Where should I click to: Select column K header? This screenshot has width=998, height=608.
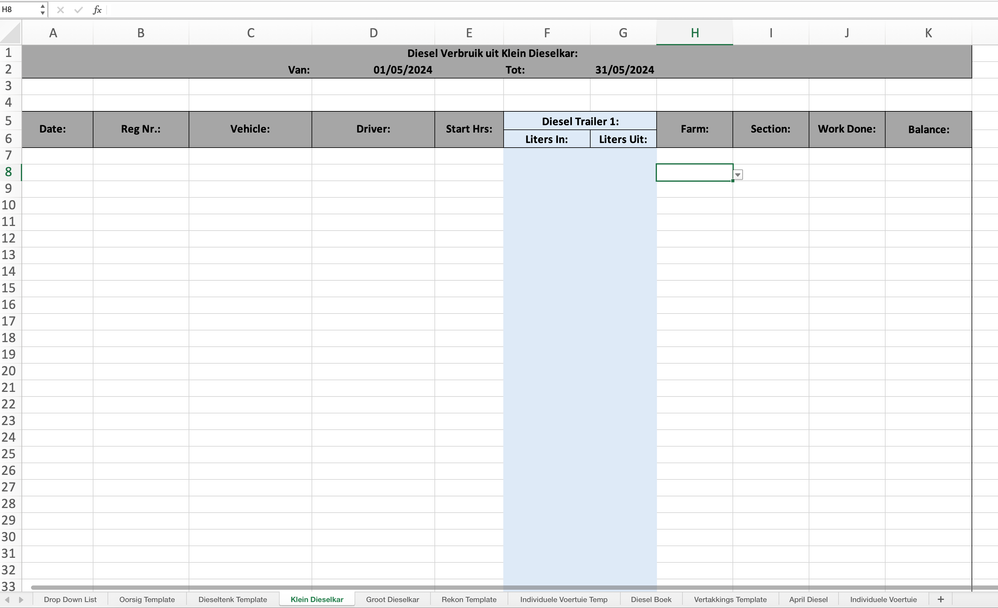point(928,32)
